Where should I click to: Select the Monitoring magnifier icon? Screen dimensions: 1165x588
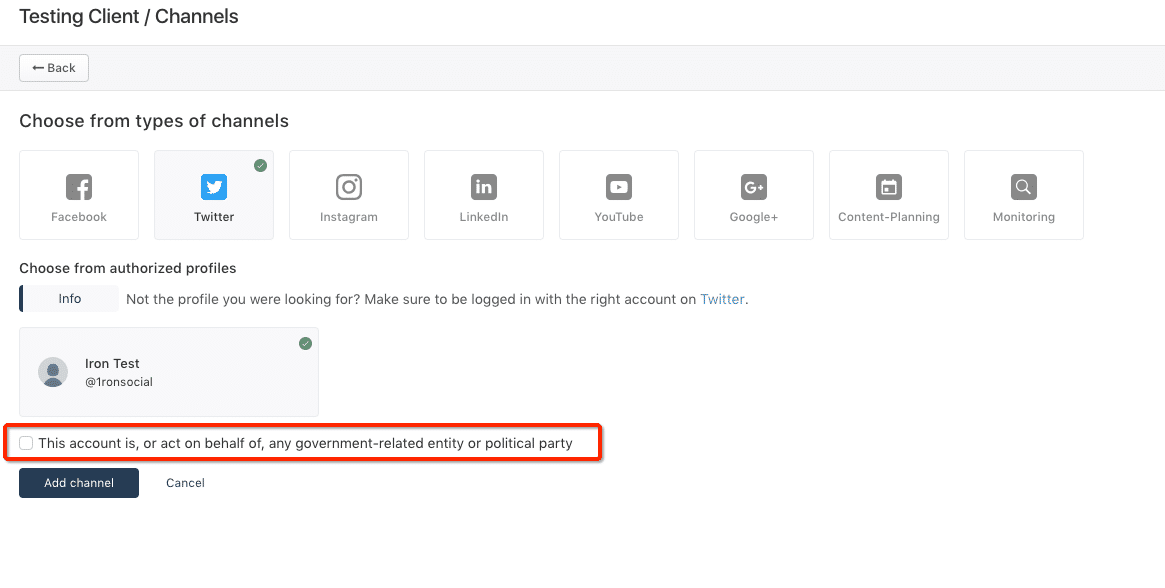(x=1024, y=187)
